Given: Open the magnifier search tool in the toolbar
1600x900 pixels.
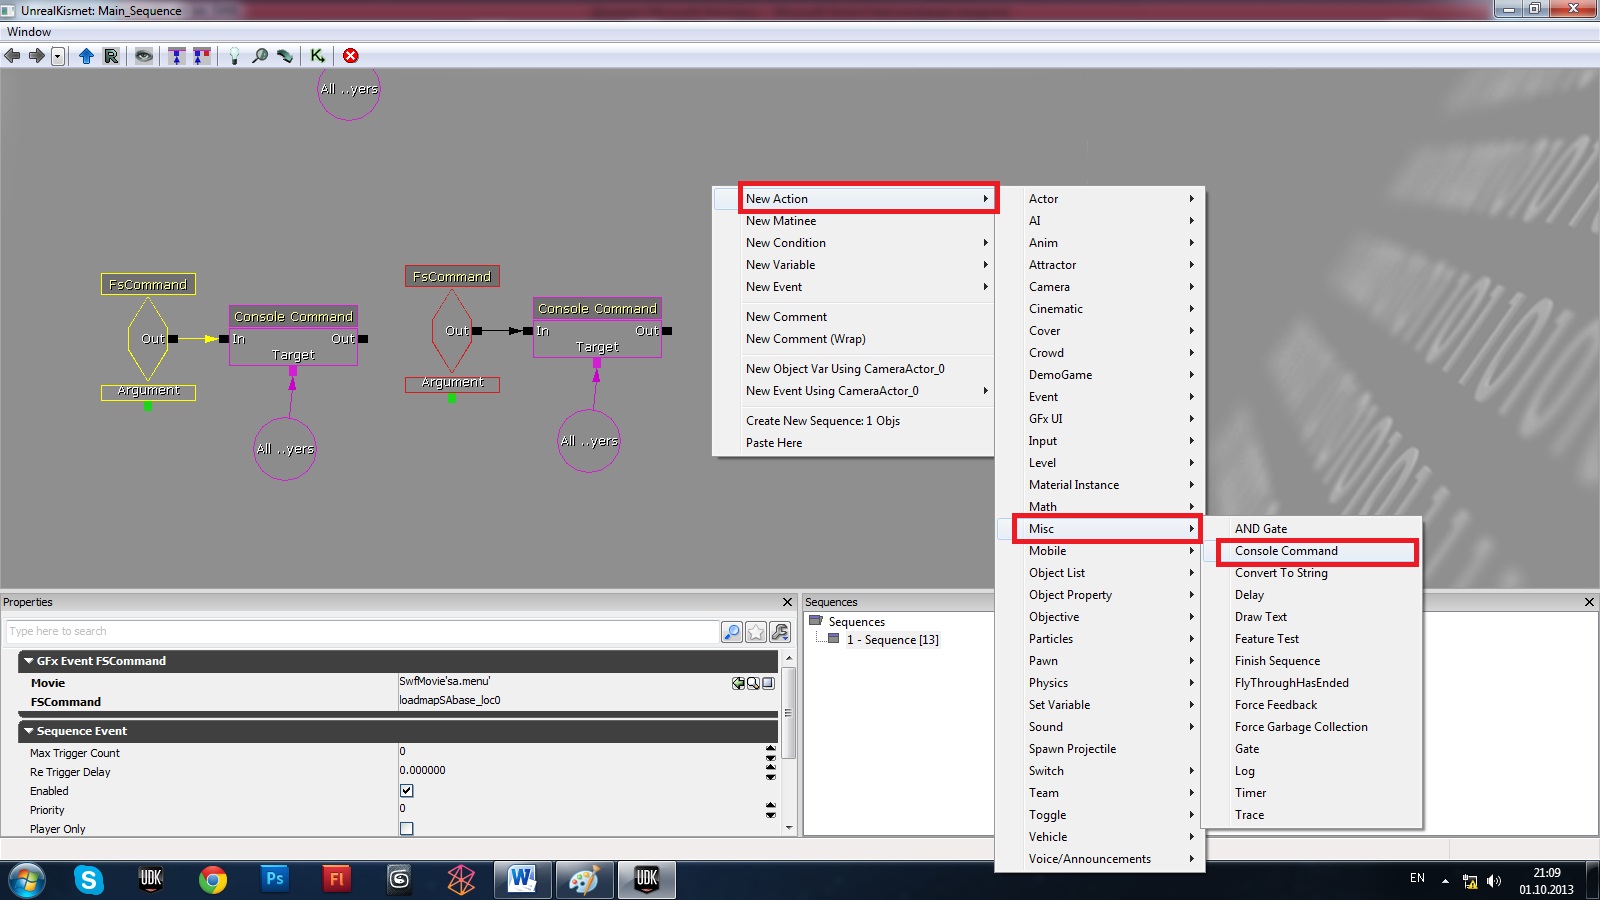Looking at the screenshot, I should tap(260, 56).
